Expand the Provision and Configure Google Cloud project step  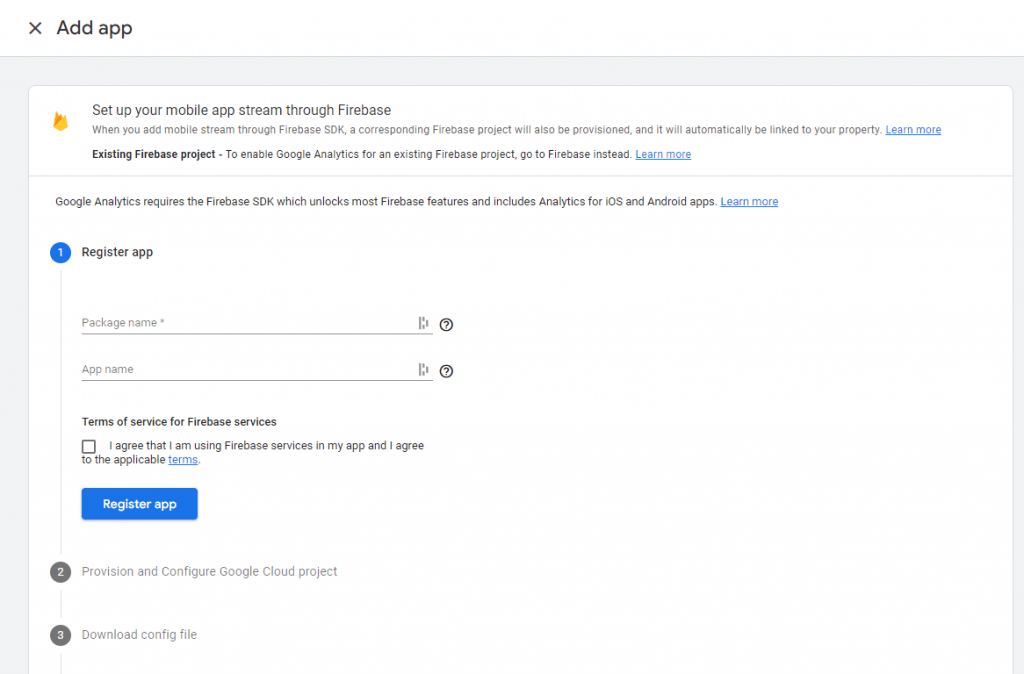(209, 571)
